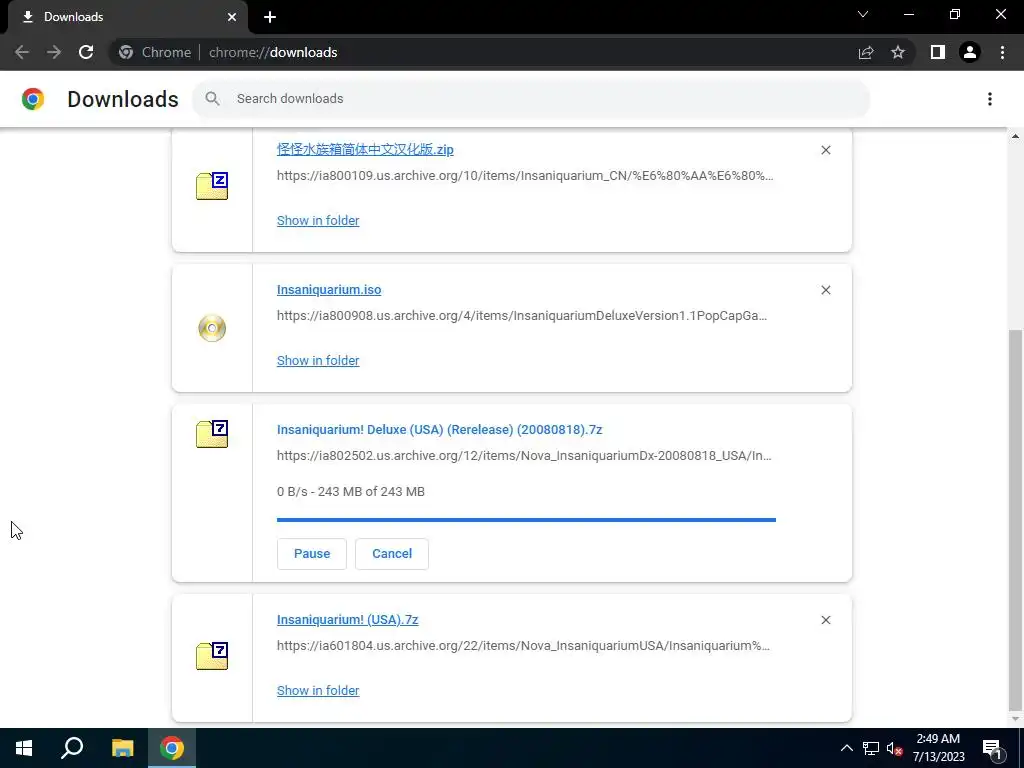The height and width of the screenshot is (768, 1024).
Task: Click the network status tray icon
Action: 871,748
